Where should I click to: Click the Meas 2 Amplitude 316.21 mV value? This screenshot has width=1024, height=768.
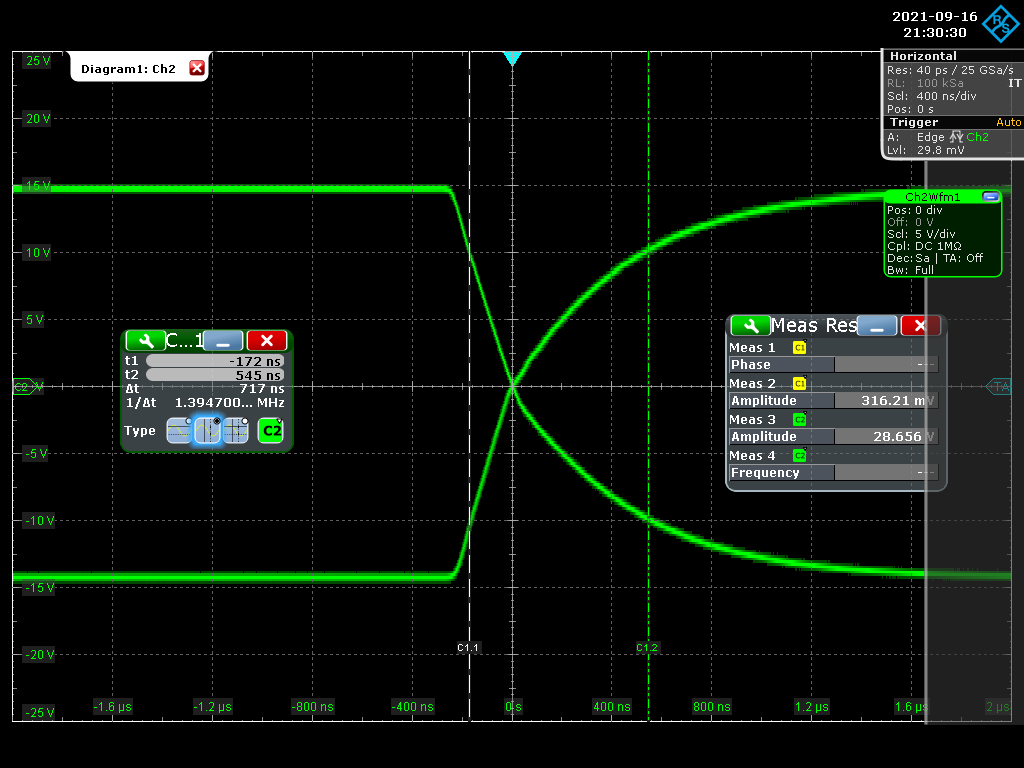click(x=886, y=400)
